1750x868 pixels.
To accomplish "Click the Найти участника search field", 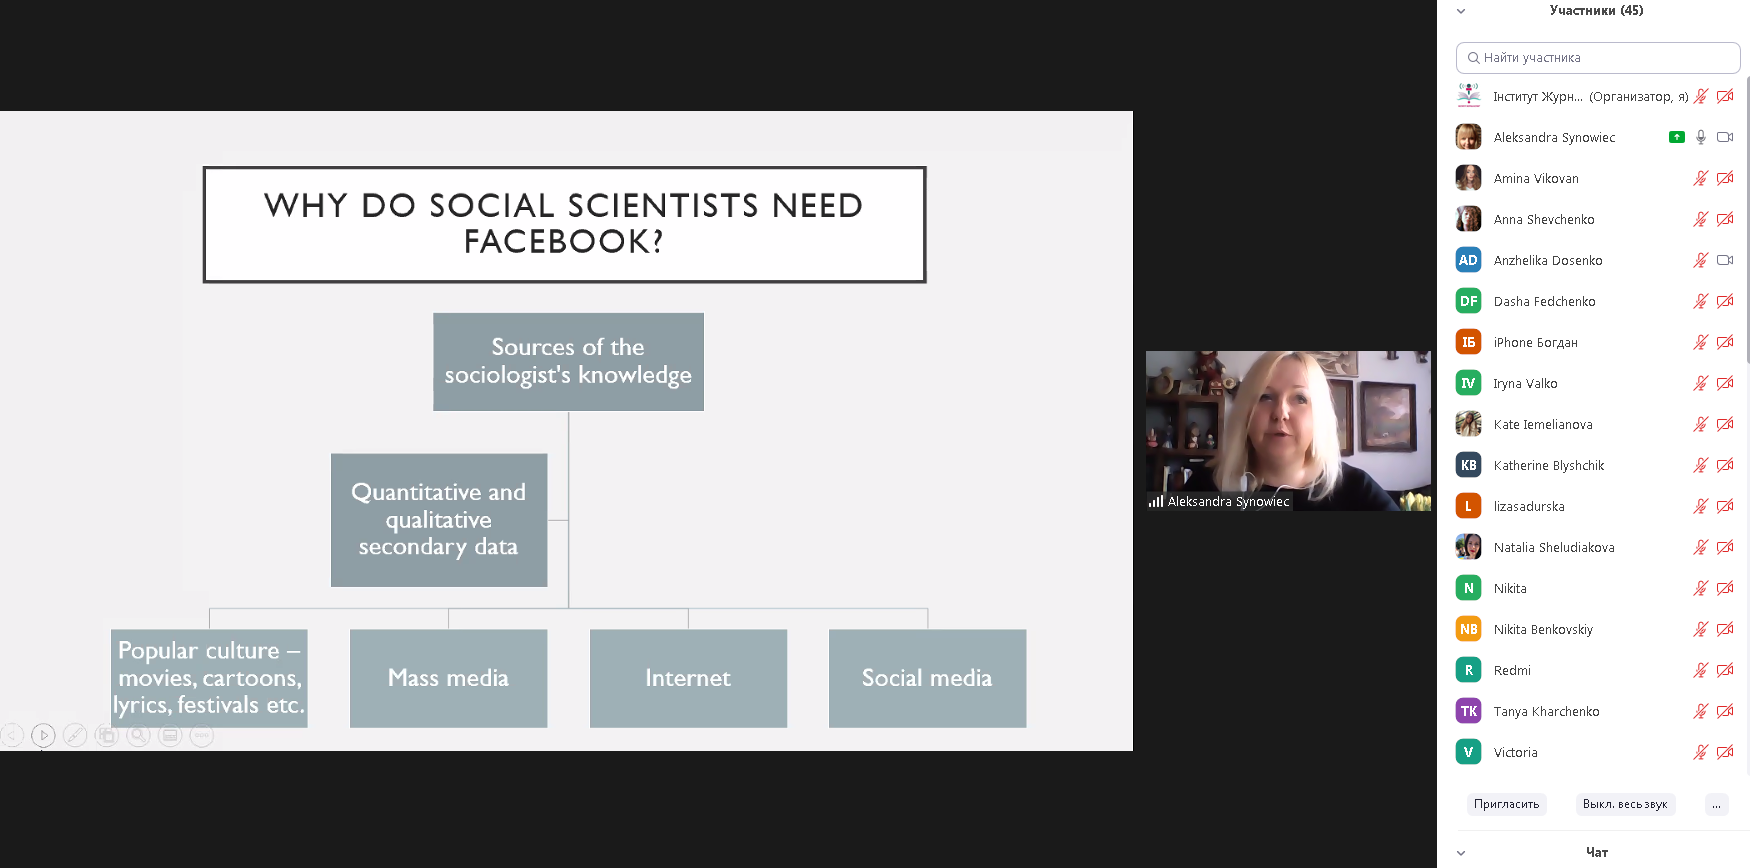I will (1598, 58).
